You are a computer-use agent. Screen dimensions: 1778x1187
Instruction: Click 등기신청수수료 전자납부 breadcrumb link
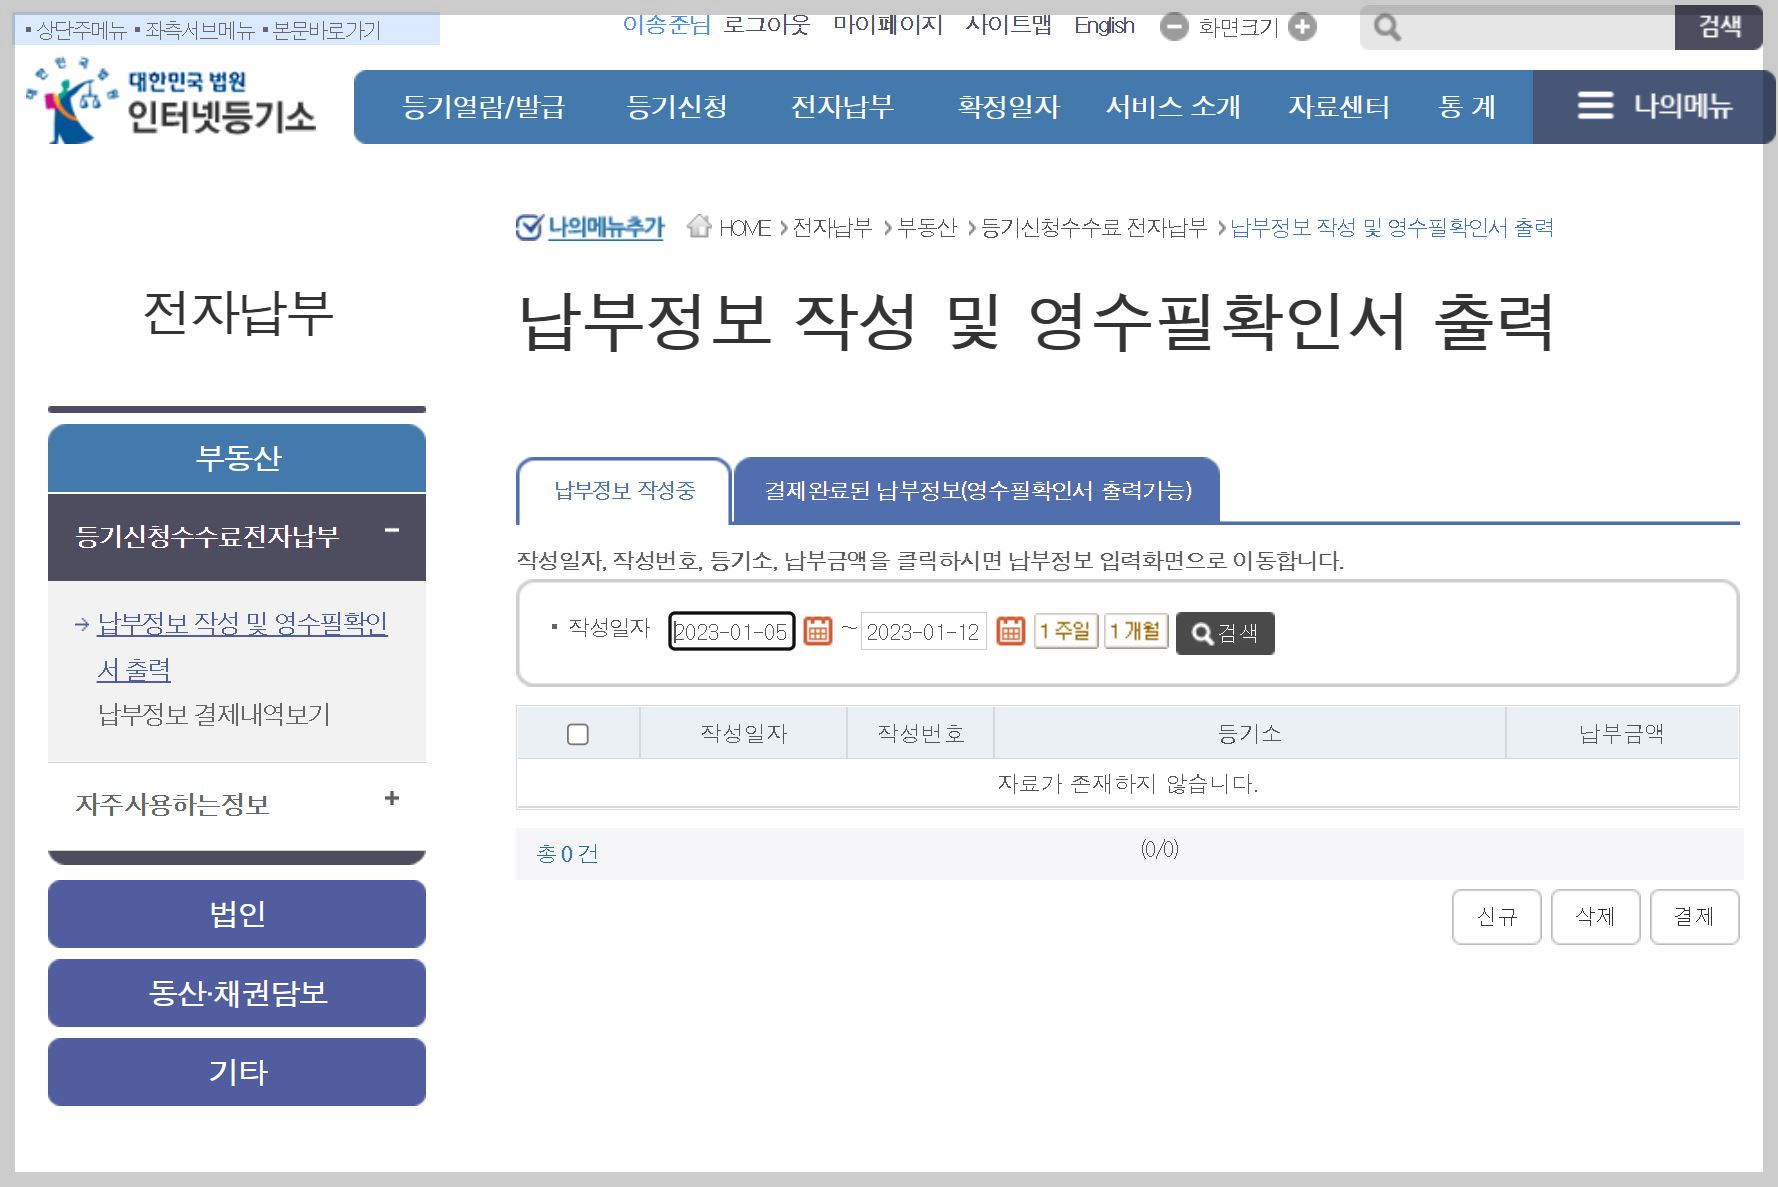pyautogui.click(x=1094, y=228)
